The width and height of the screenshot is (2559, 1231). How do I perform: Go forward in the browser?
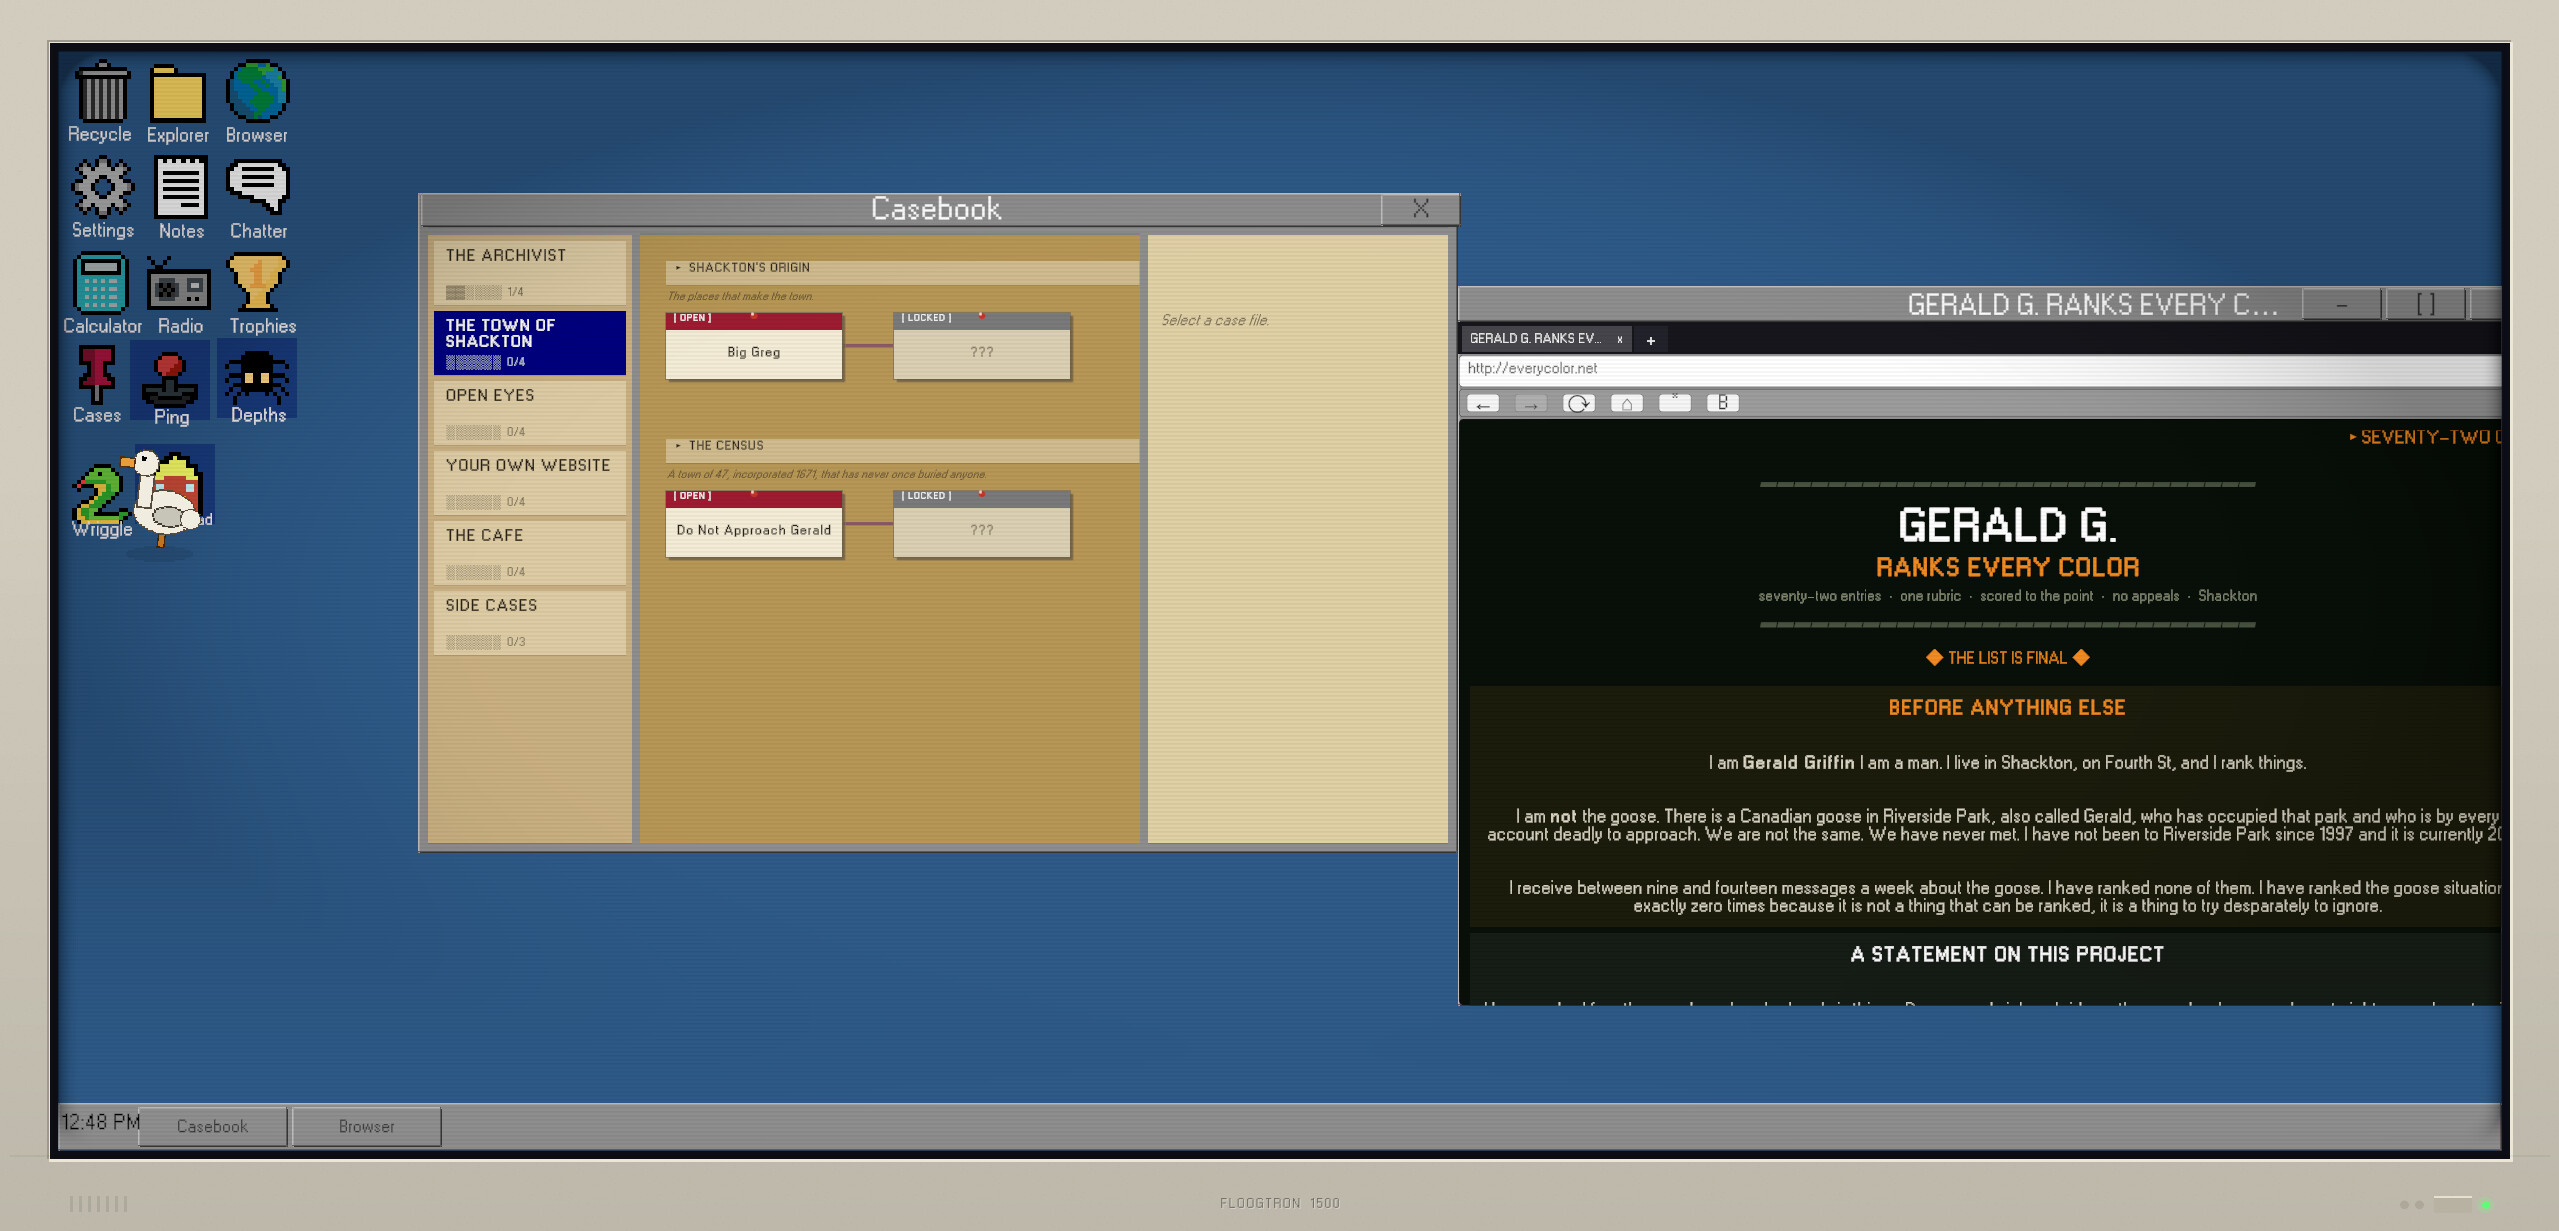coord(1531,403)
